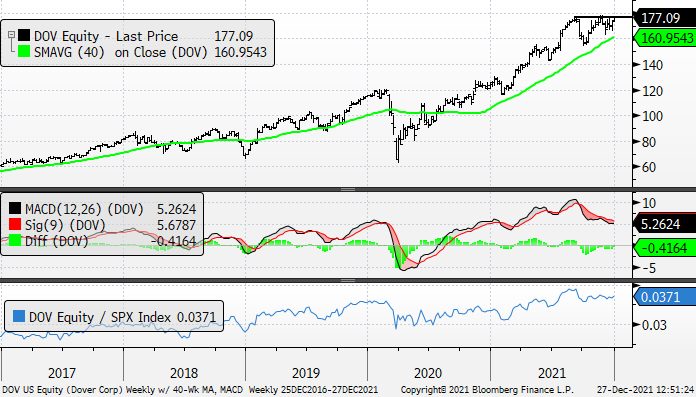This screenshot has height=397, width=696.
Task: Click the 27-Dec-2021 12:51:24 timestamp
Action: pyautogui.click(x=646, y=390)
